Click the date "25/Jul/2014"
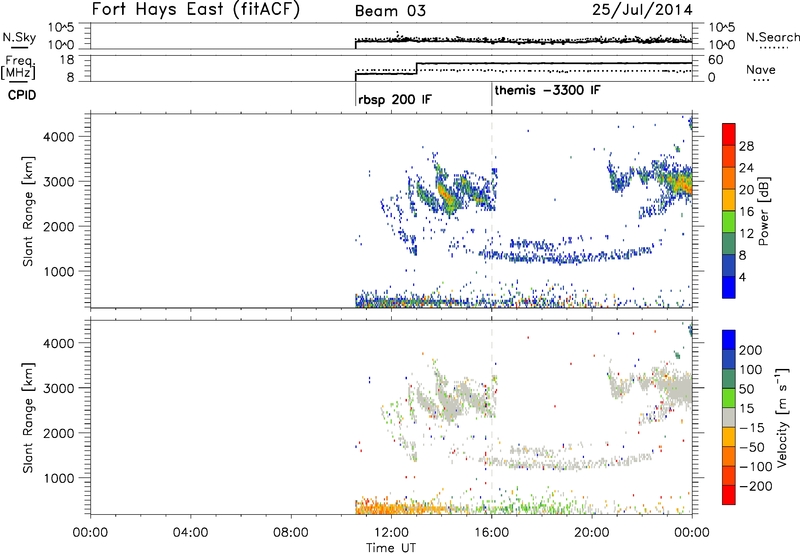The width and height of the screenshot is (800, 554). click(642, 10)
